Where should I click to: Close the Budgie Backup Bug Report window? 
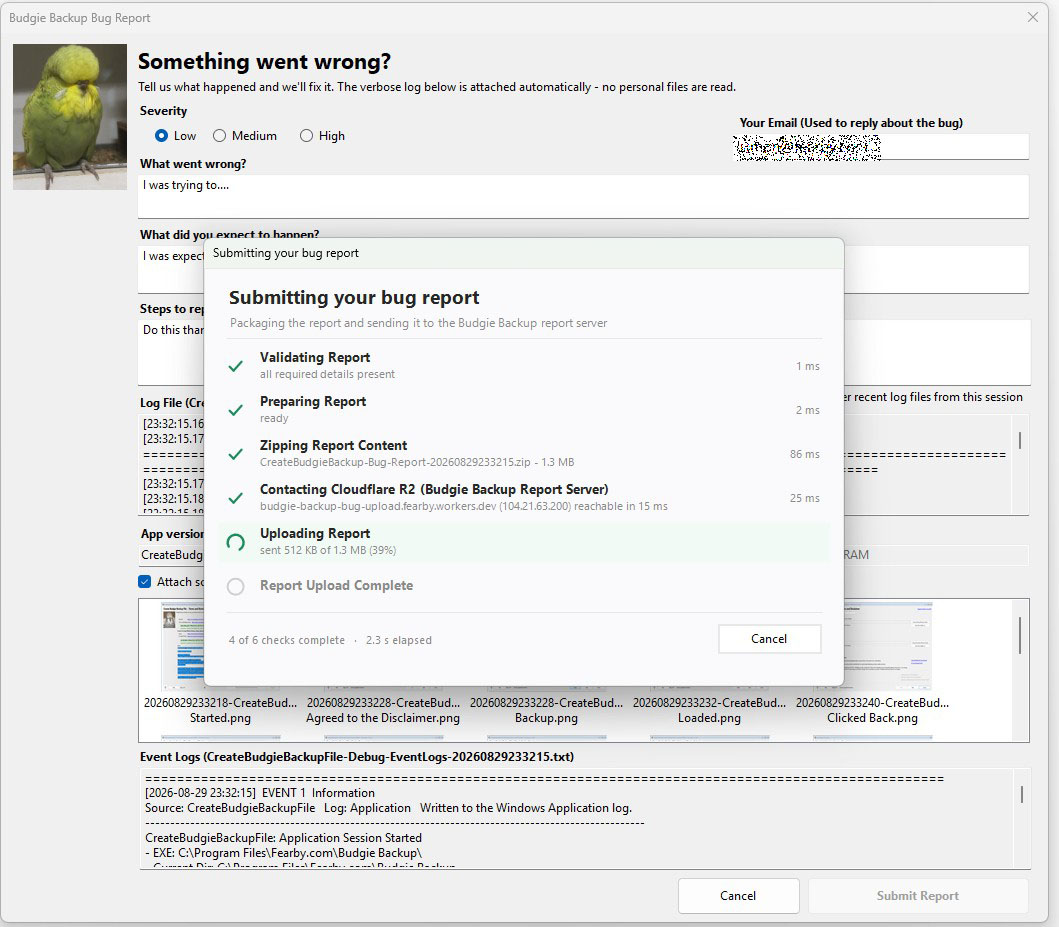pos(1033,17)
